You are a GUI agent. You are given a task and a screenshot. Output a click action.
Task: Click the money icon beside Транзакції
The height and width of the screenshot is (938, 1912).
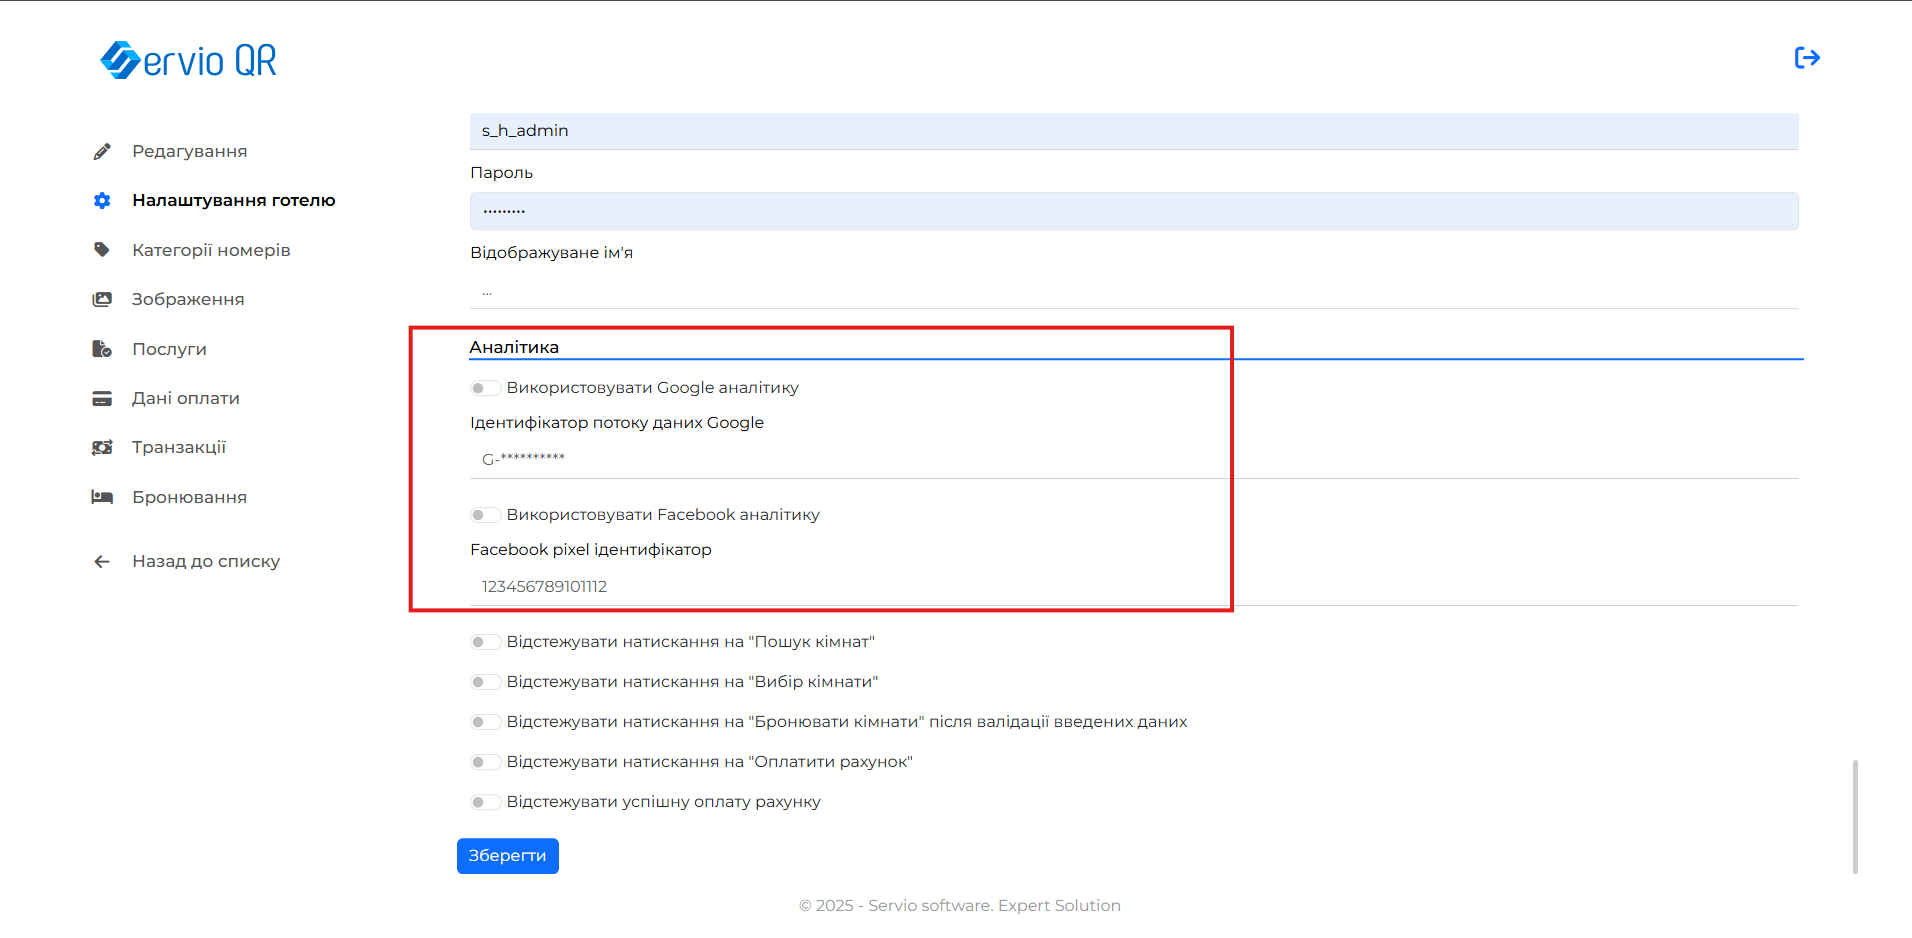point(102,447)
